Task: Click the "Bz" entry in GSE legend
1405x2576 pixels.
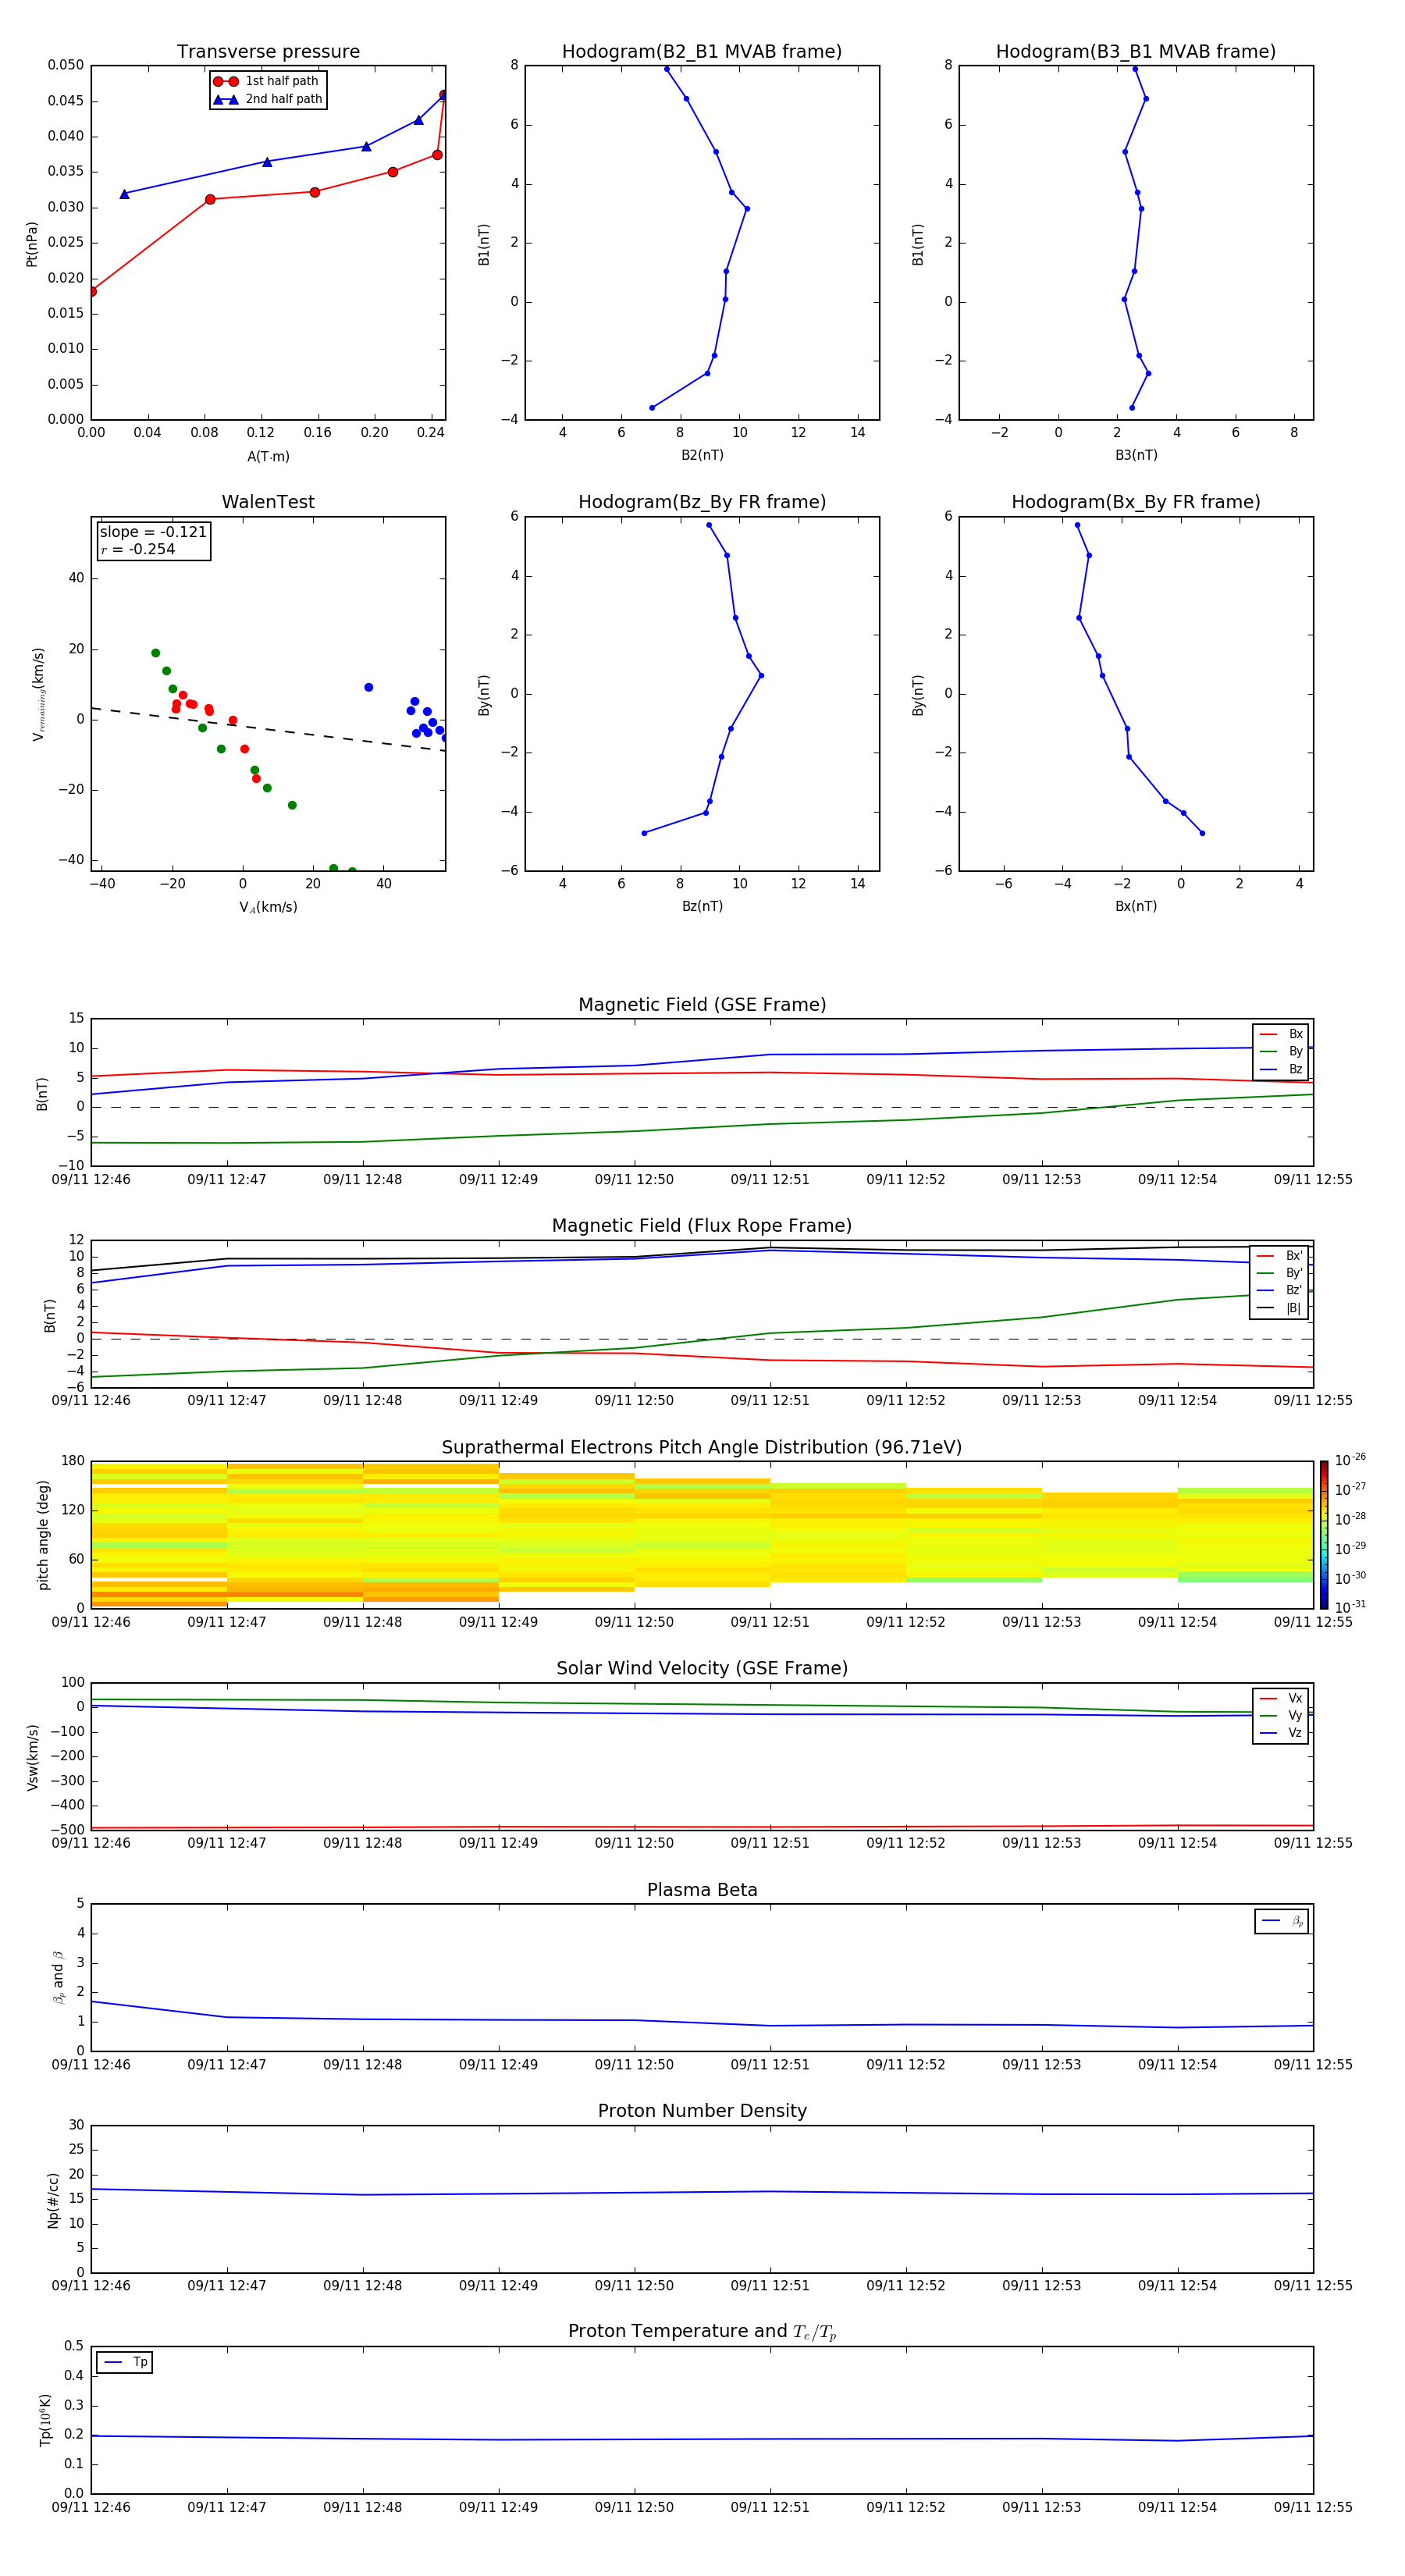Action: (1281, 1070)
